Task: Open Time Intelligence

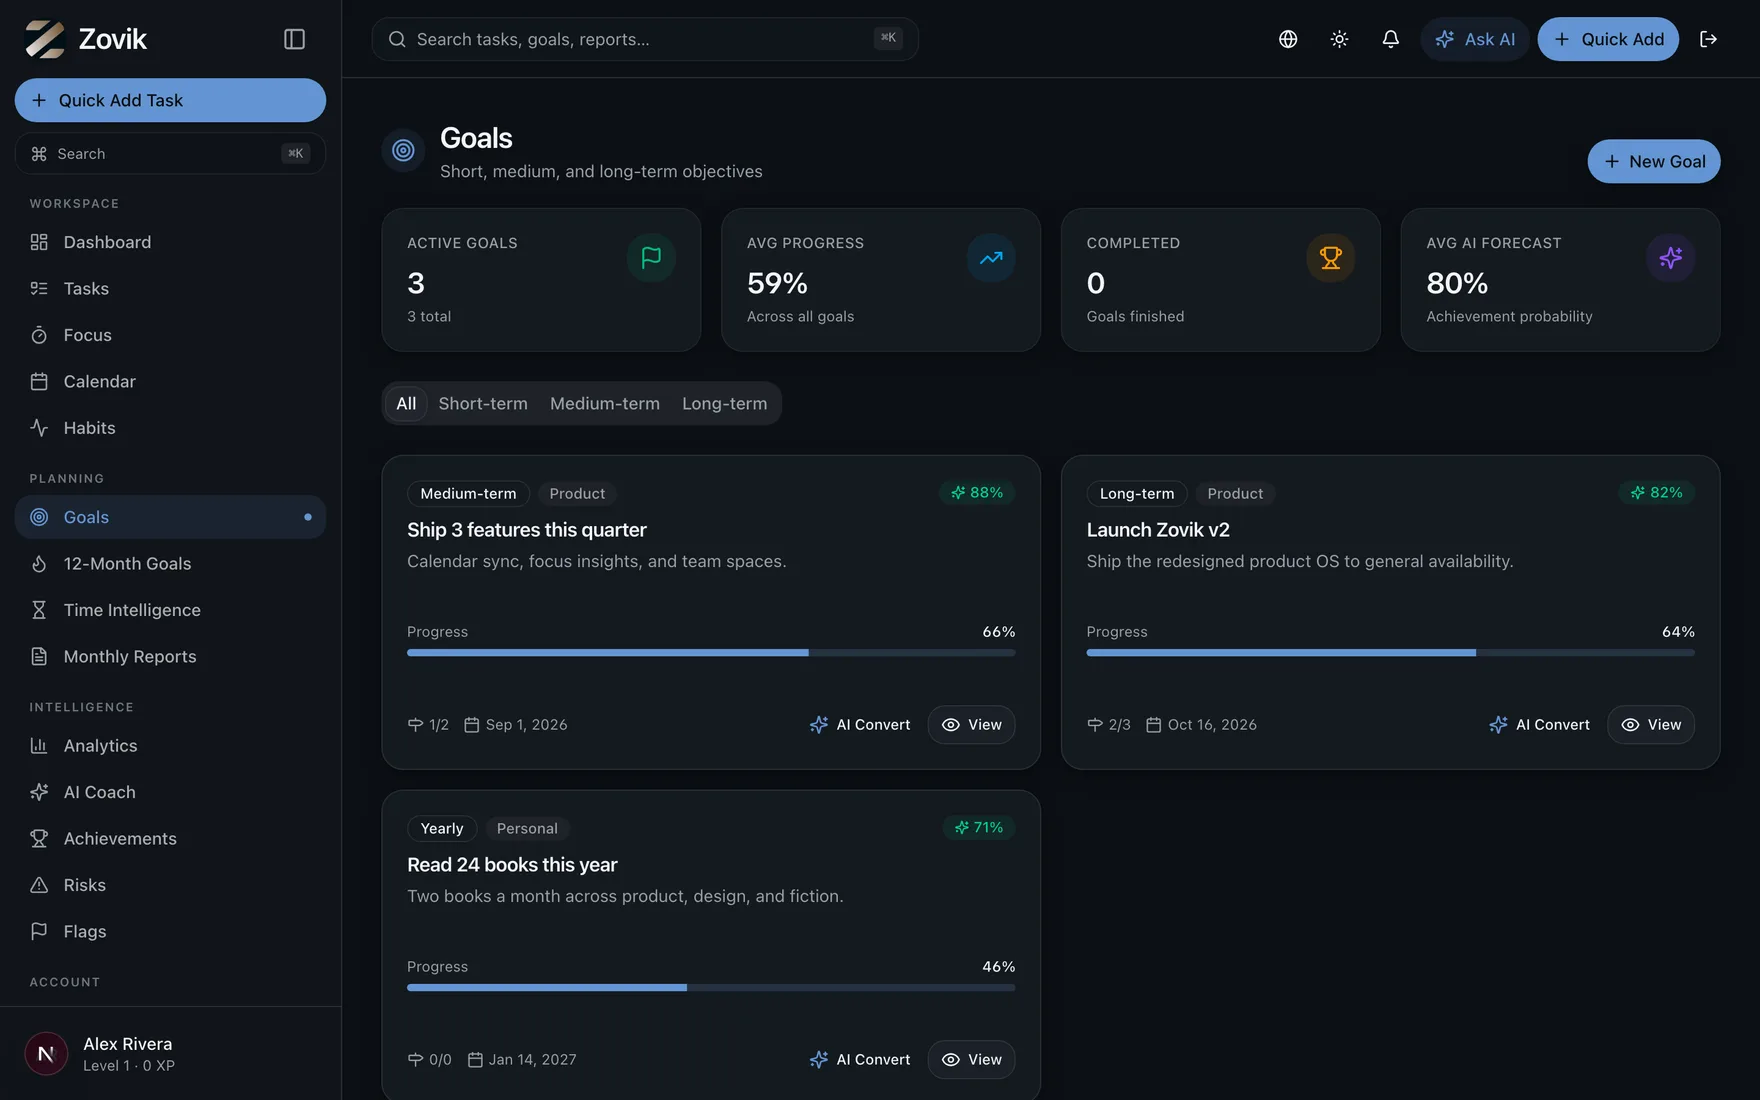Action: pyautogui.click(x=170, y=610)
